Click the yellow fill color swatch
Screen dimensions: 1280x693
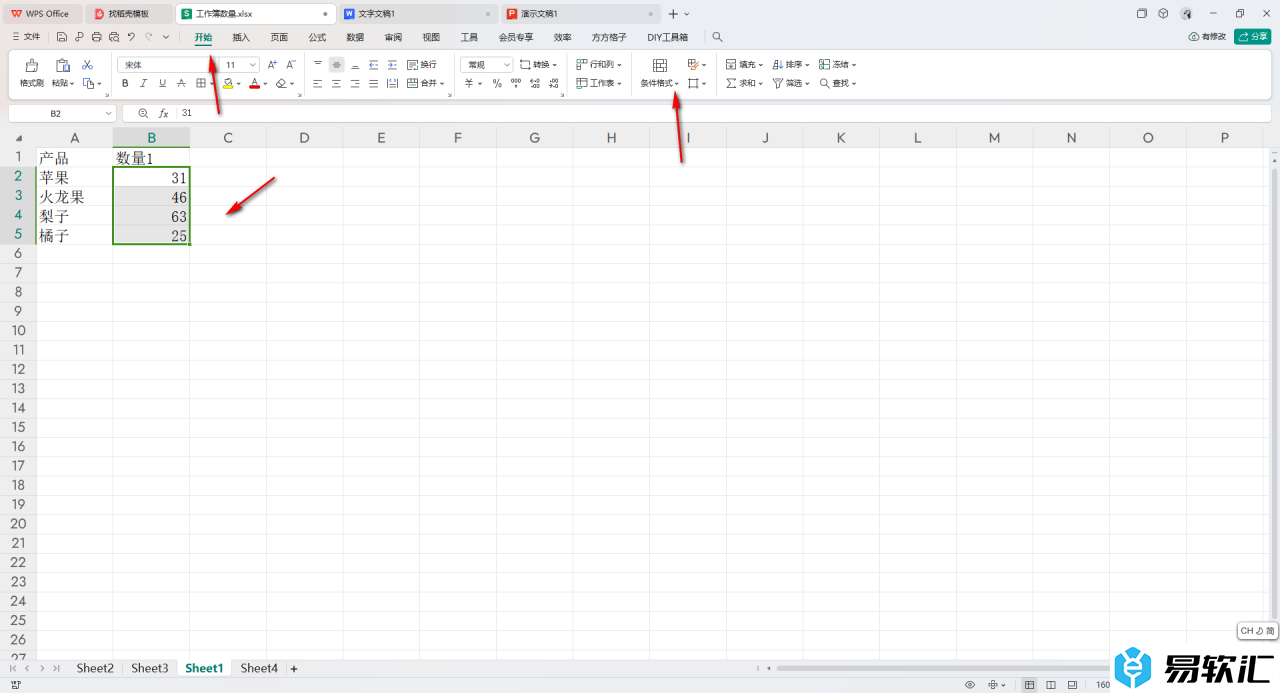pyautogui.click(x=228, y=84)
